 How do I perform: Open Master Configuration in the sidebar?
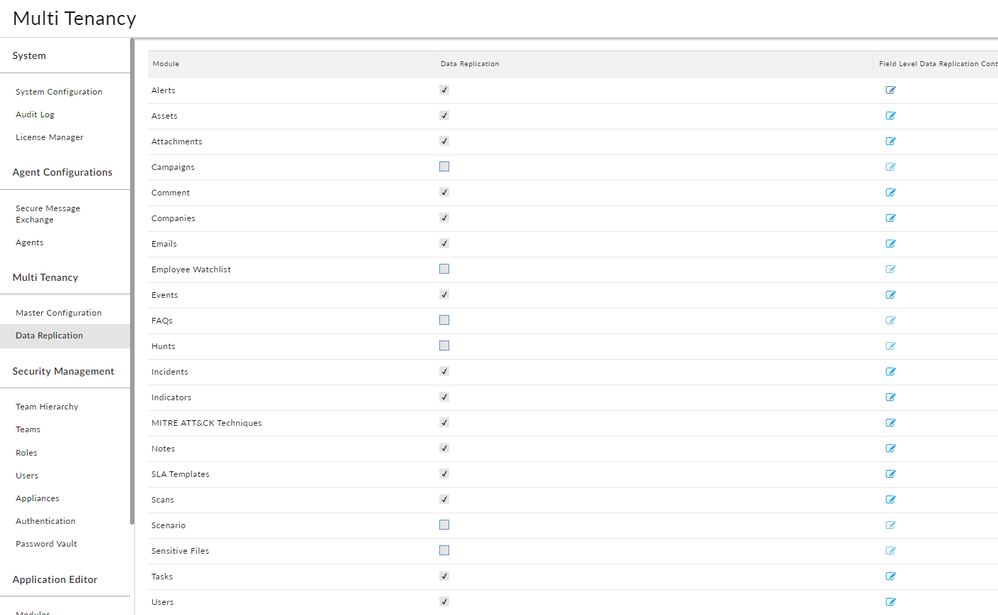[59, 313]
